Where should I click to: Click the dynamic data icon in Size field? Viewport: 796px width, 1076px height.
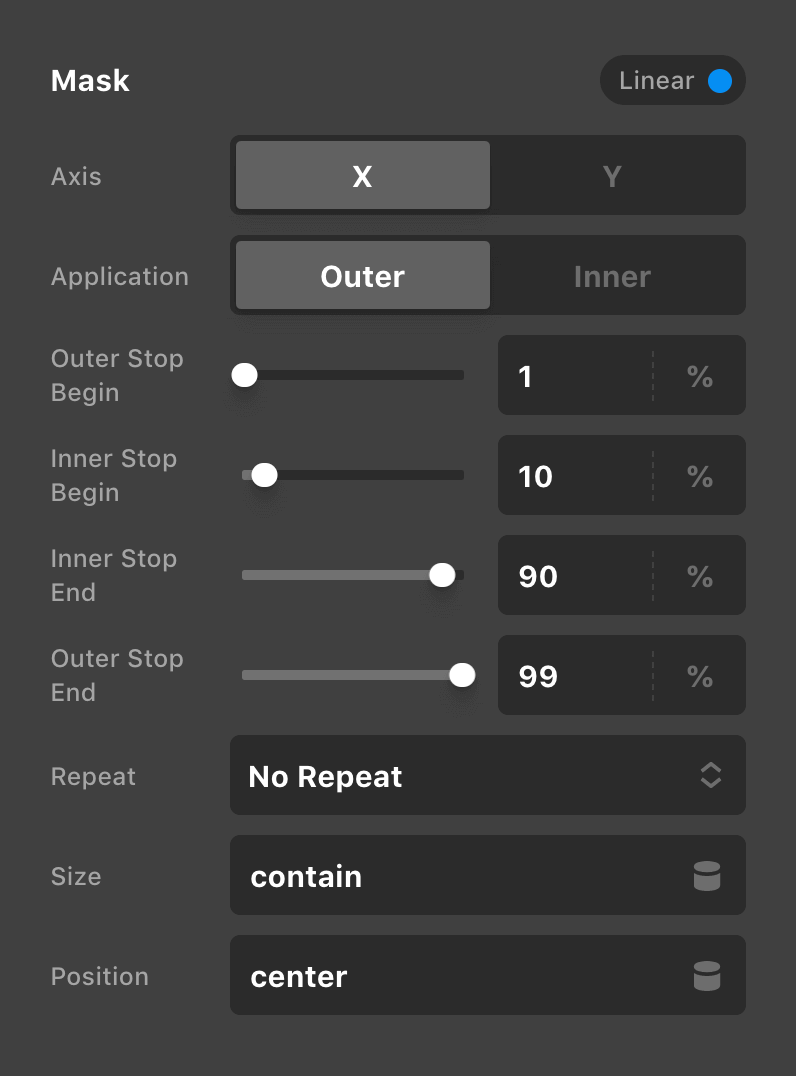click(x=707, y=876)
